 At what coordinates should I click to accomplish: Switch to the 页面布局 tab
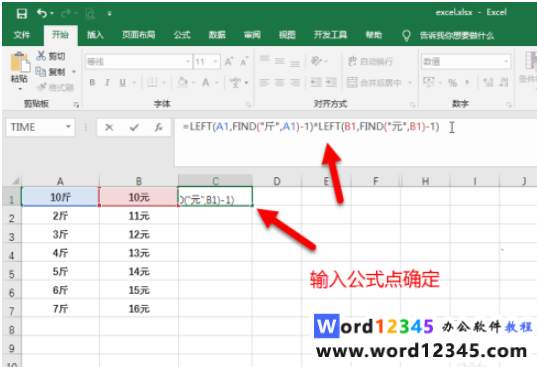(139, 35)
